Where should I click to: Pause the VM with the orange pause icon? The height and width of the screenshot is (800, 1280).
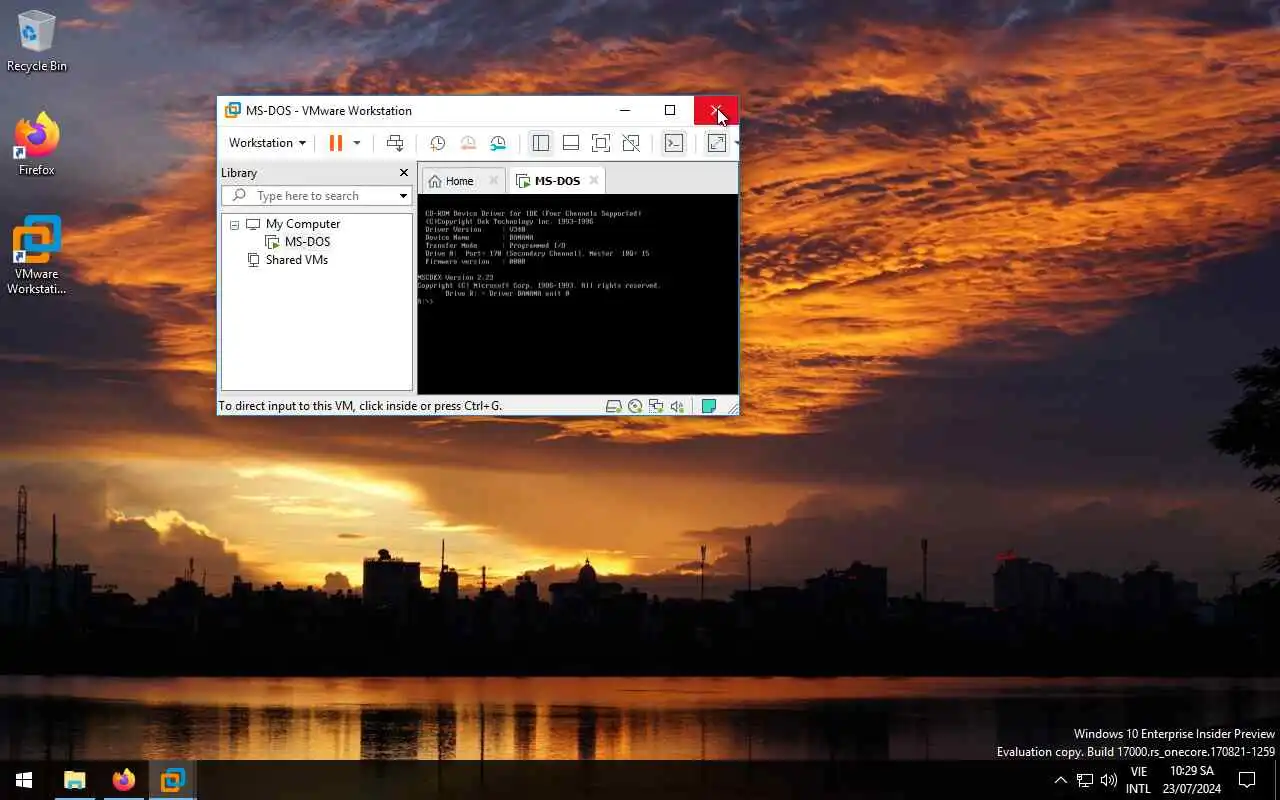tap(336, 143)
